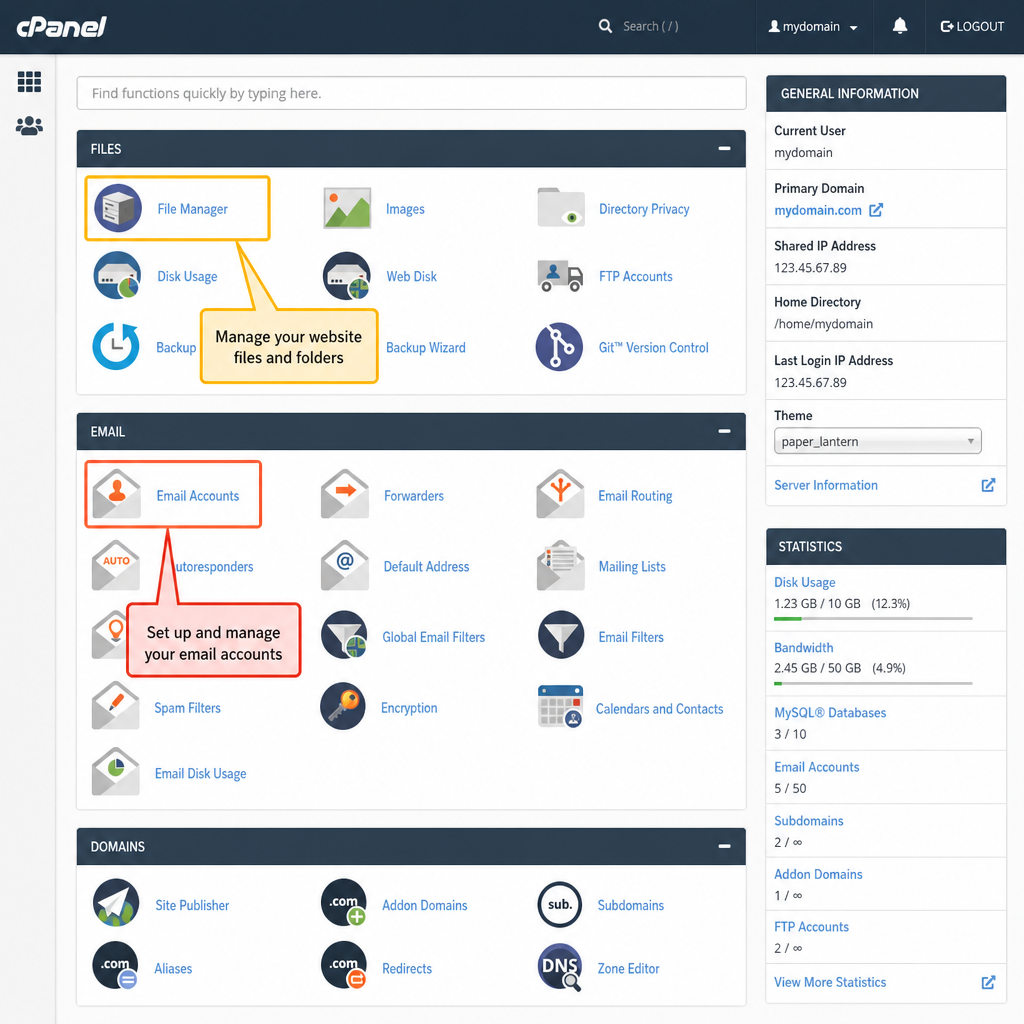Viewport: 1024px width, 1024px height.
Task: Click the notifications bell icon
Action: (899, 26)
